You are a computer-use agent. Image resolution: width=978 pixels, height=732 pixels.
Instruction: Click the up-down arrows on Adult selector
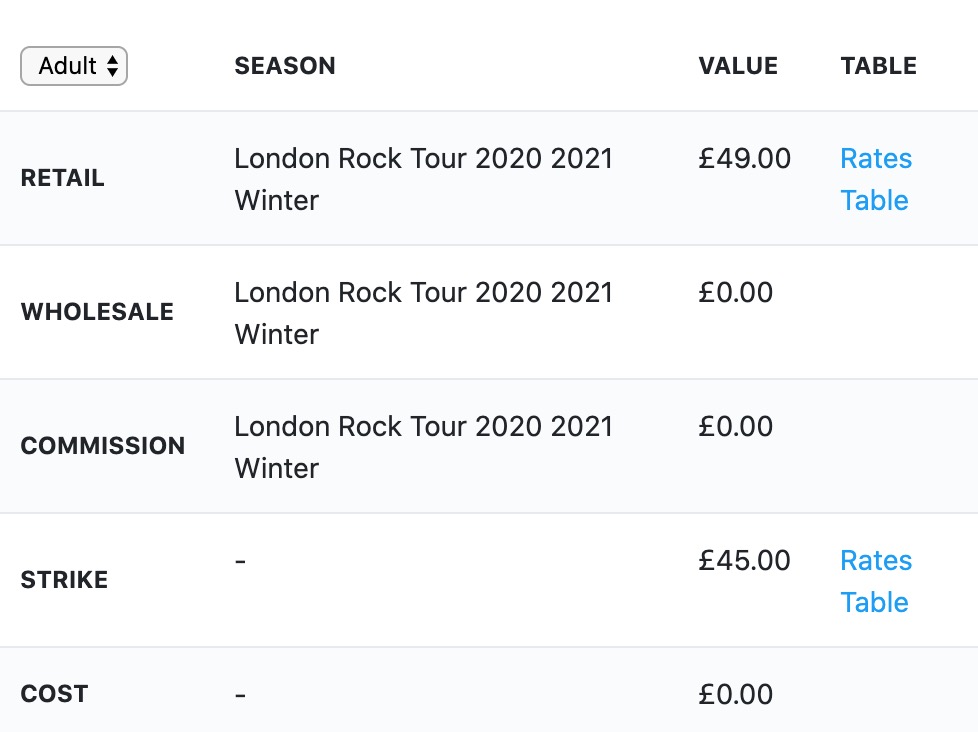point(112,66)
